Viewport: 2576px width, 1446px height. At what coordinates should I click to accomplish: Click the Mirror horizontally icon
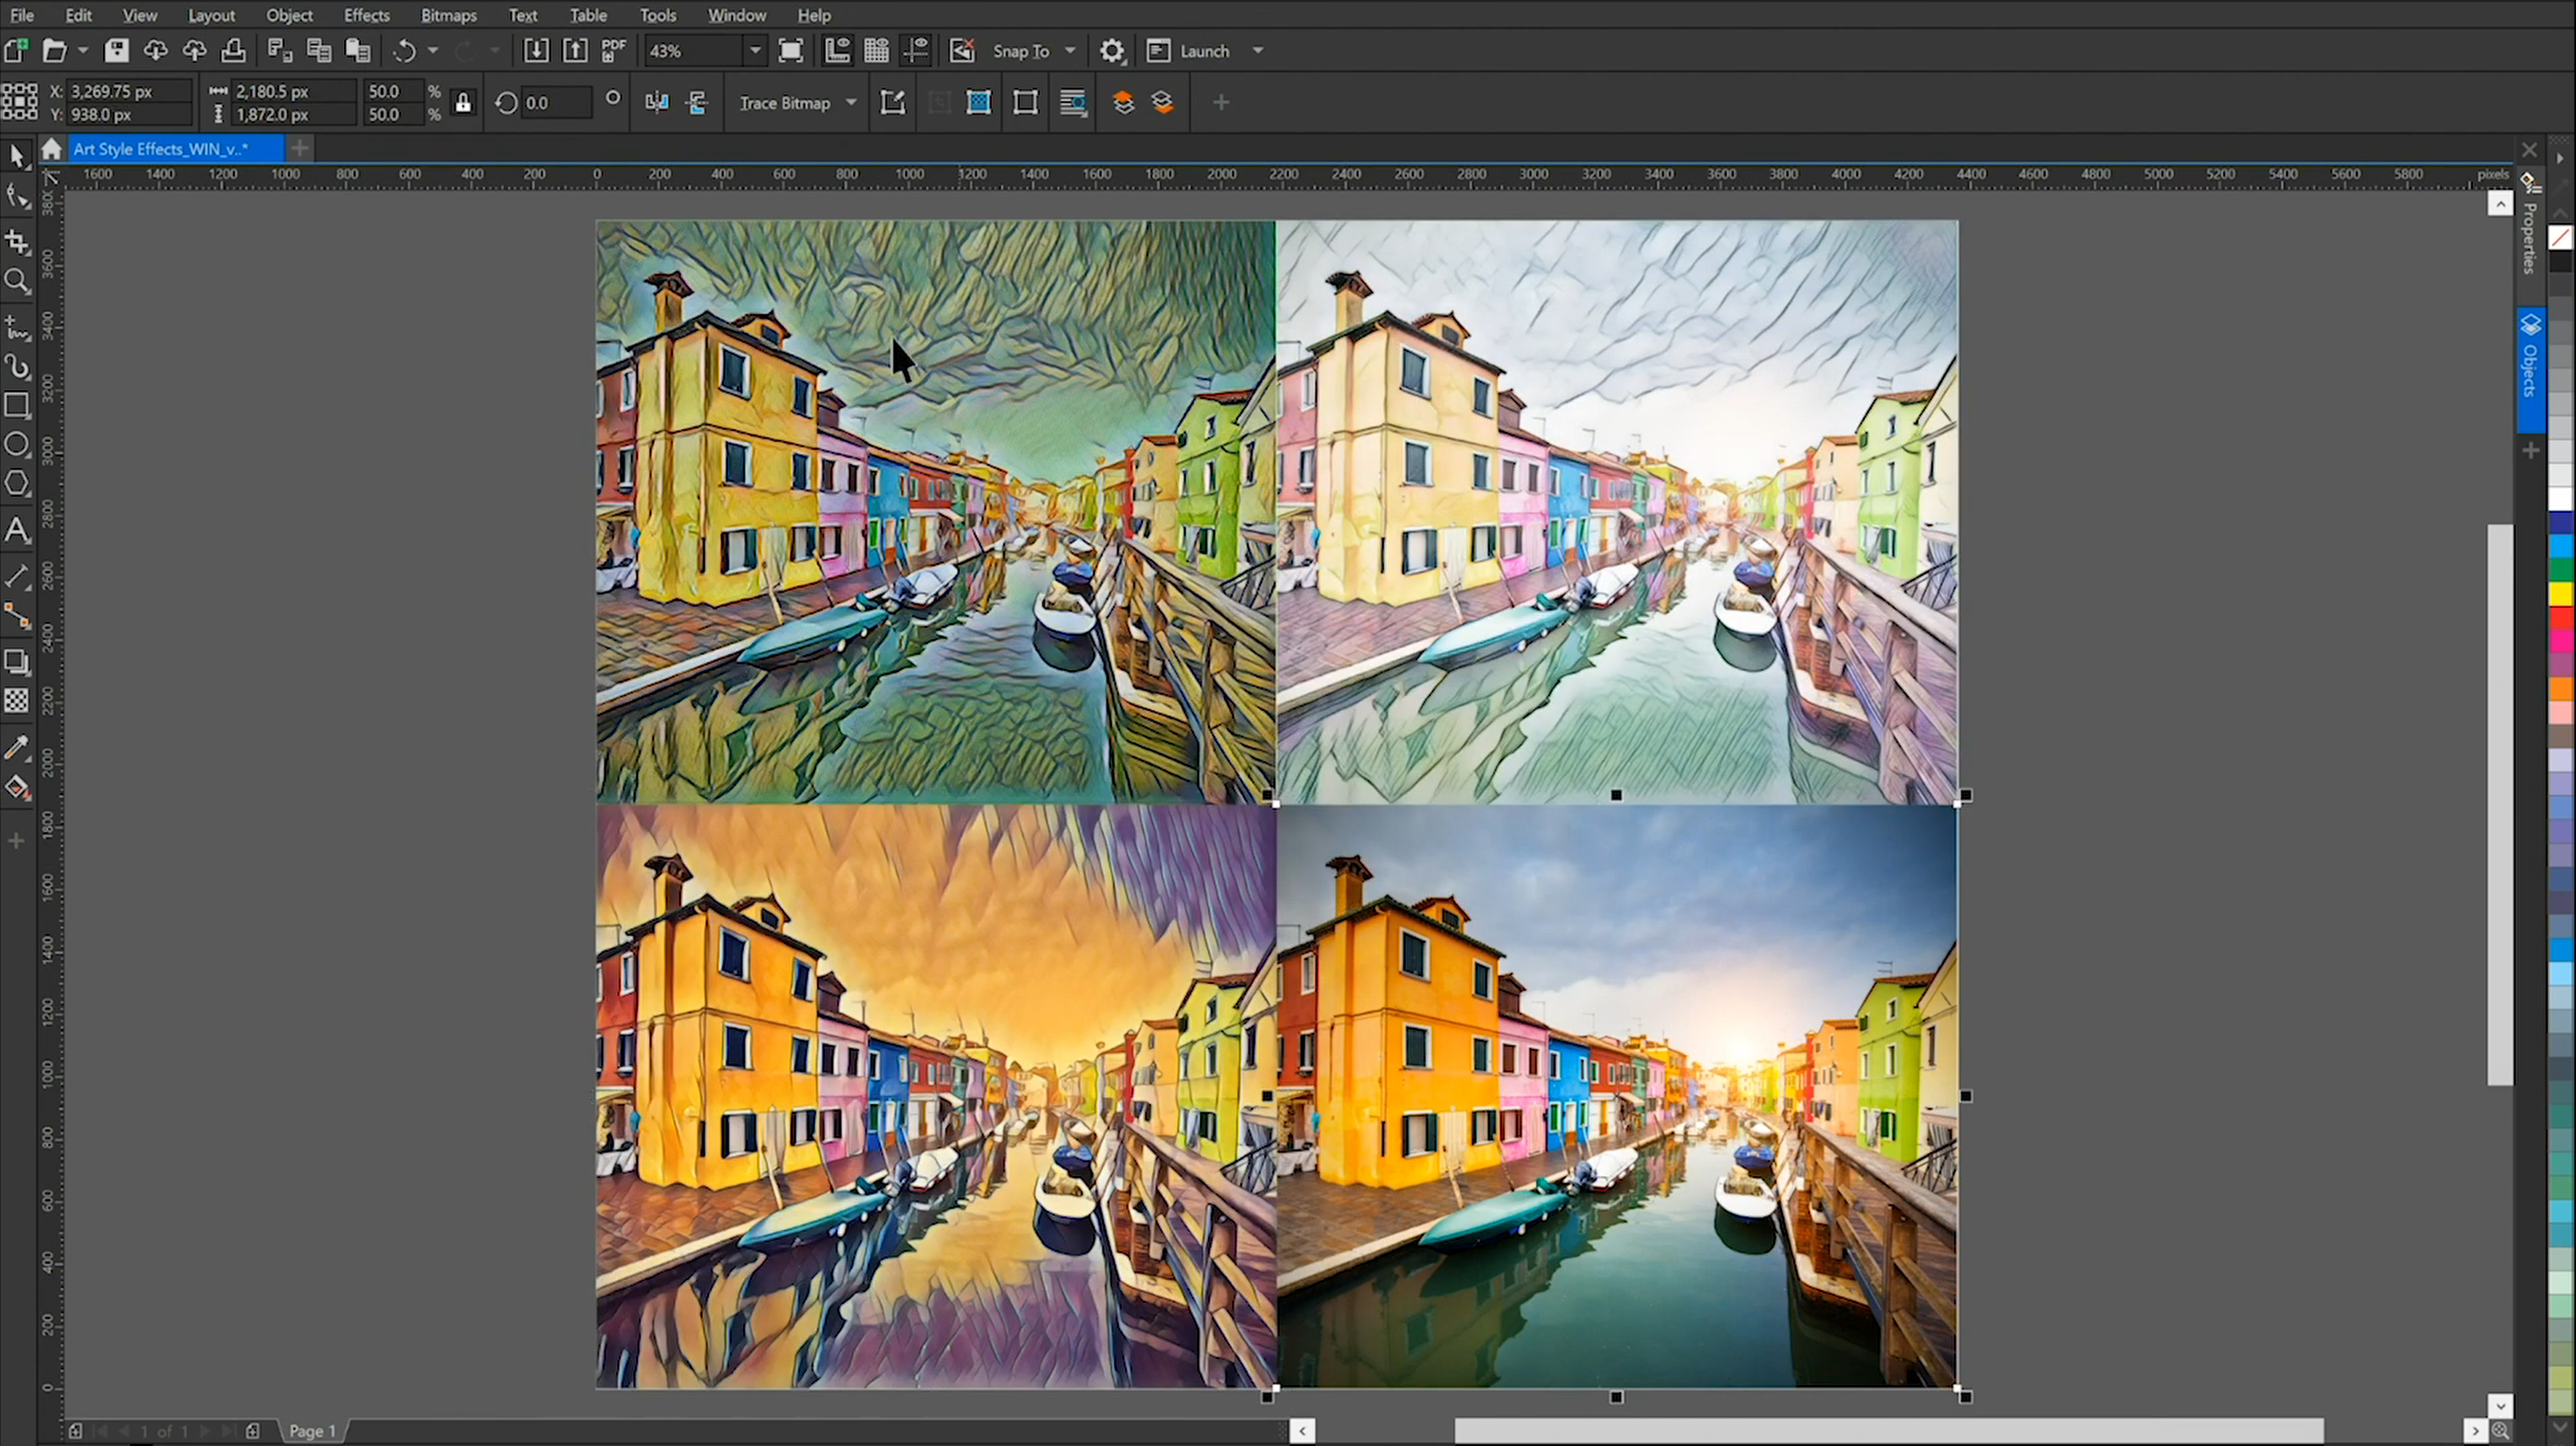(657, 102)
